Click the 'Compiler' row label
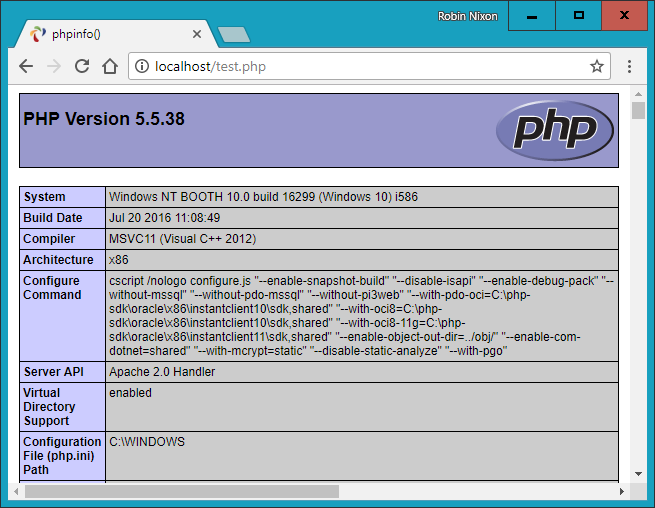The height and width of the screenshot is (508, 655). coord(49,239)
